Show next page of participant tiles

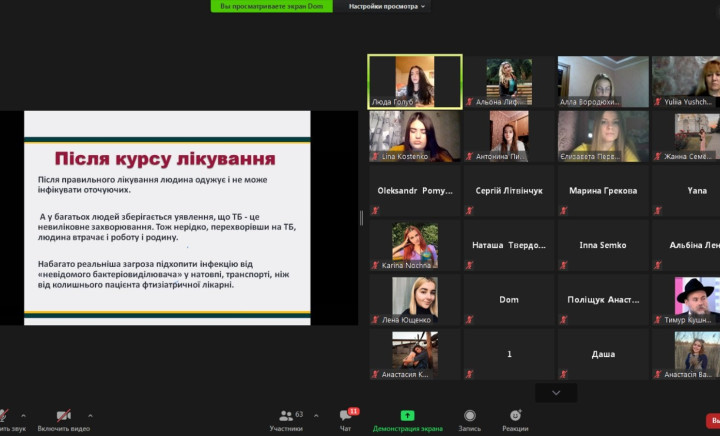[556, 393]
